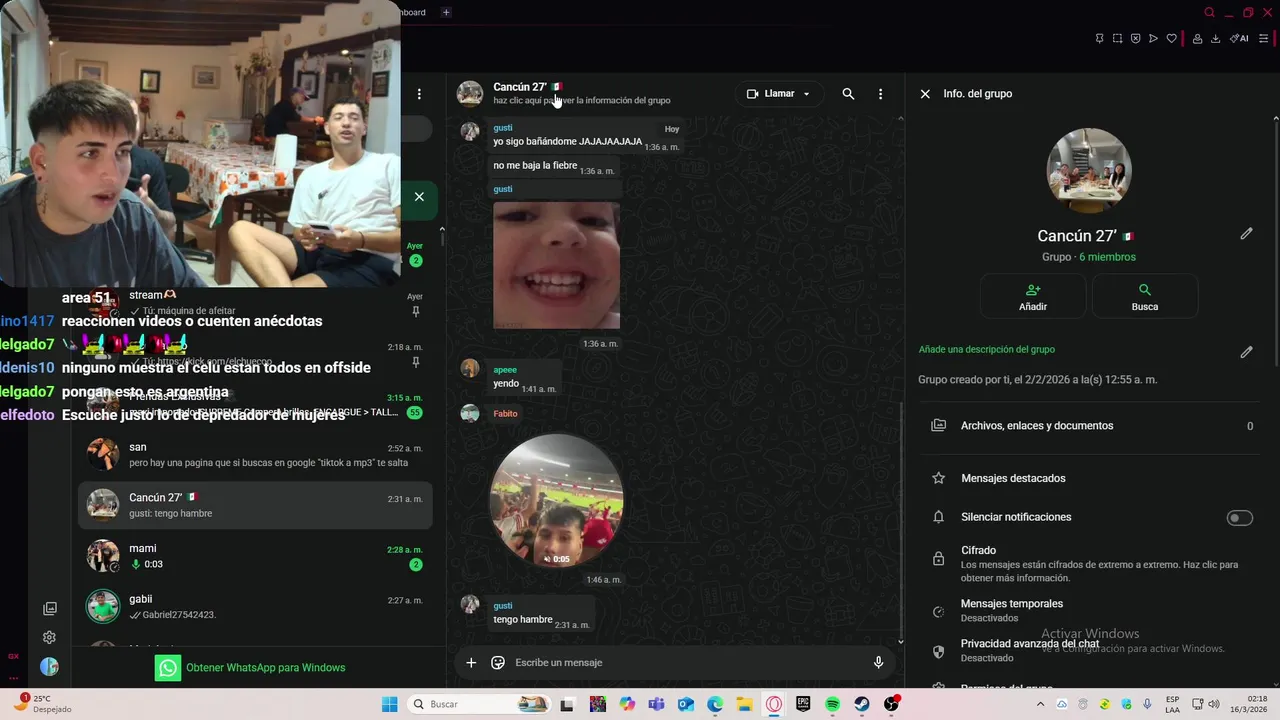Open Mensajes temporales setting
The width and height of the screenshot is (1280, 720).
coord(1091,611)
